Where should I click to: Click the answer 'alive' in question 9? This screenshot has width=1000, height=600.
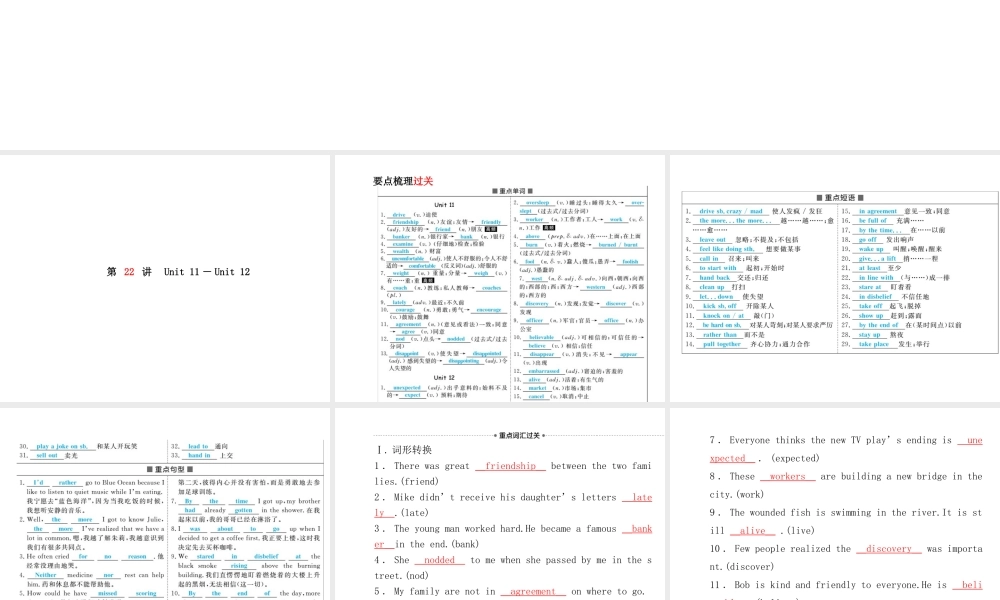(x=753, y=530)
